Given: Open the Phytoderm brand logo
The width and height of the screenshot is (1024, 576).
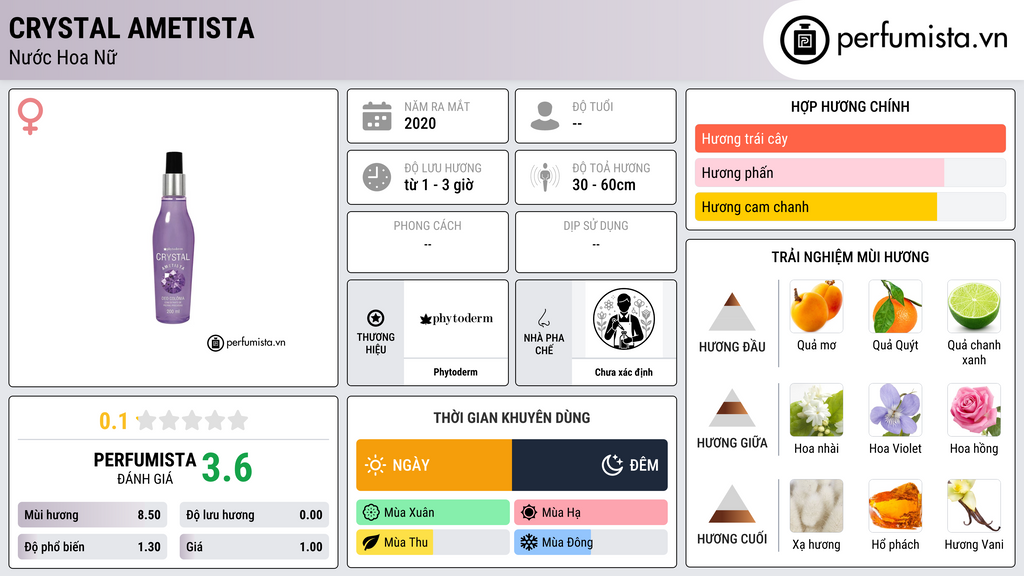Looking at the screenshot, I should point(456,319).
